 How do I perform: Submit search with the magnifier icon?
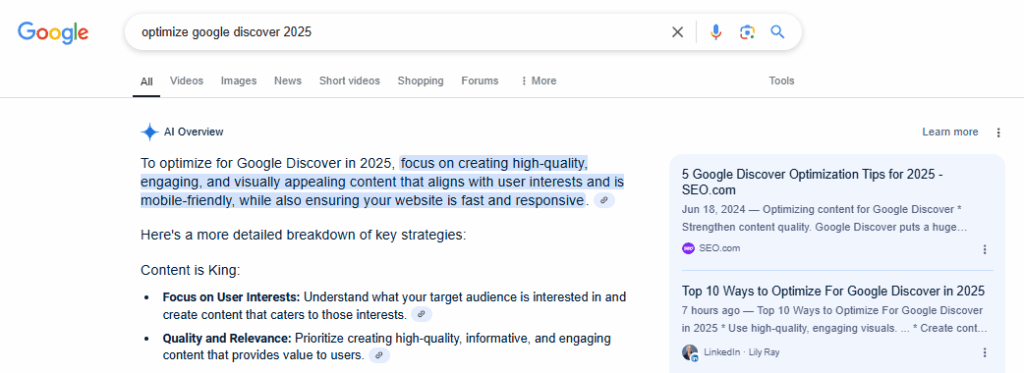click(777, 32)
